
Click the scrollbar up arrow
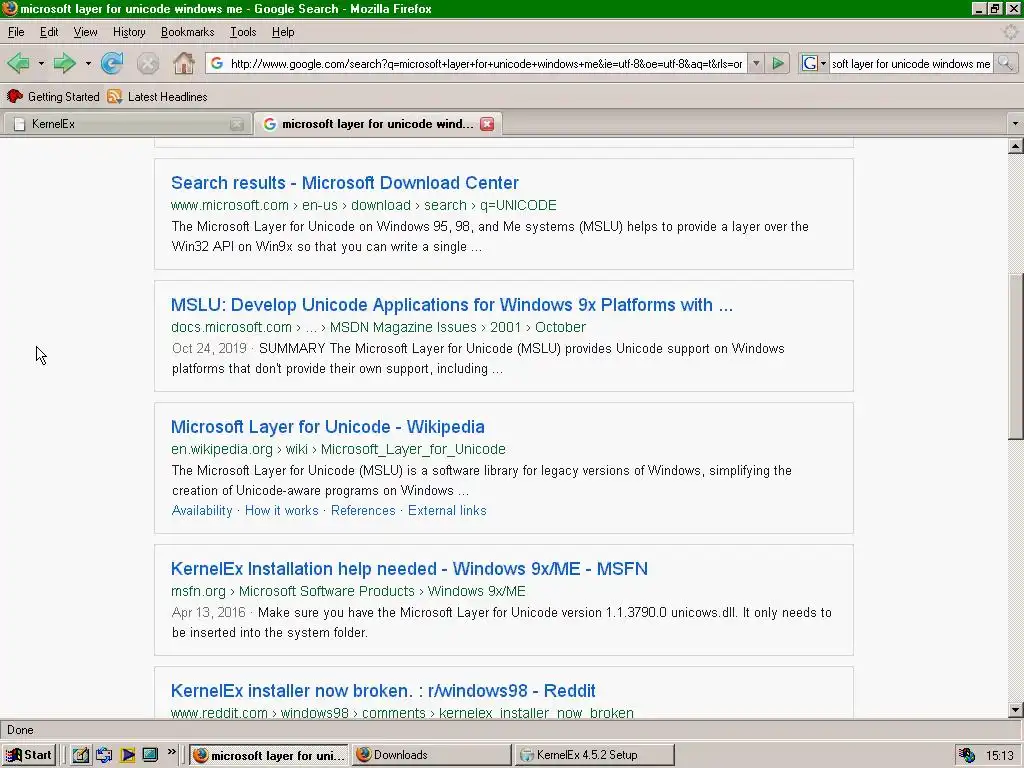[x=1015, y=146]
